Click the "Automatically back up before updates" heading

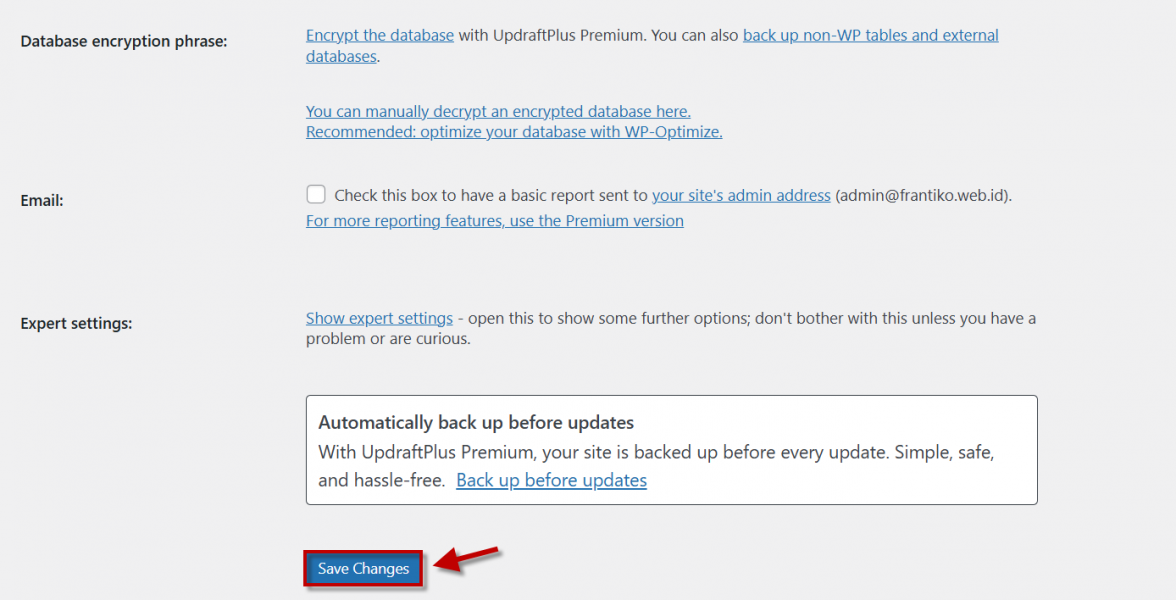coord(476,423)
